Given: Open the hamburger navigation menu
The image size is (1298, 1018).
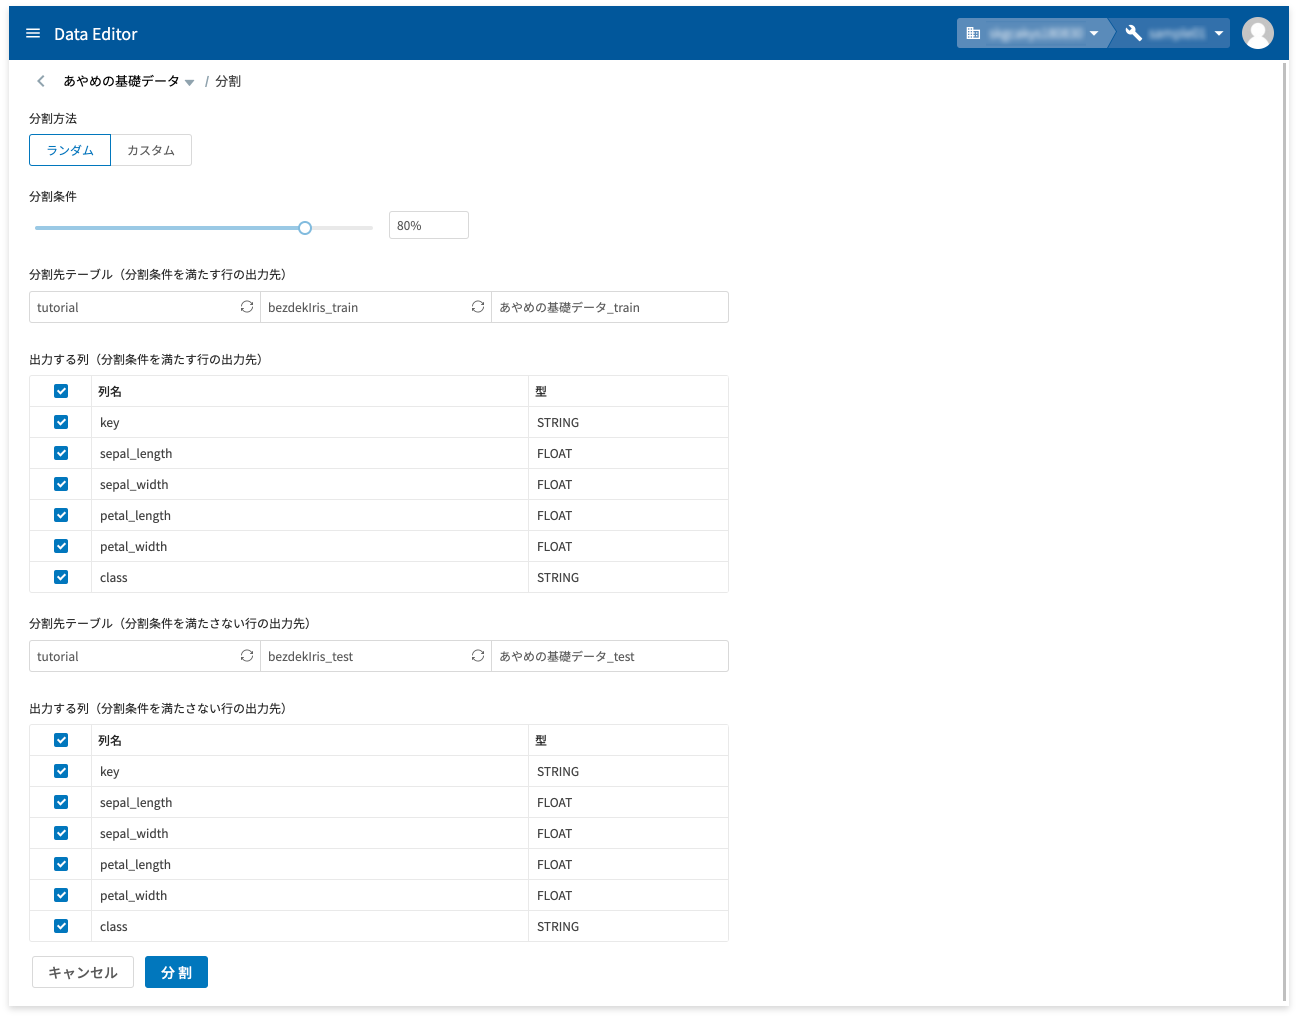Looking at the screenshot, I should point(33,34).
